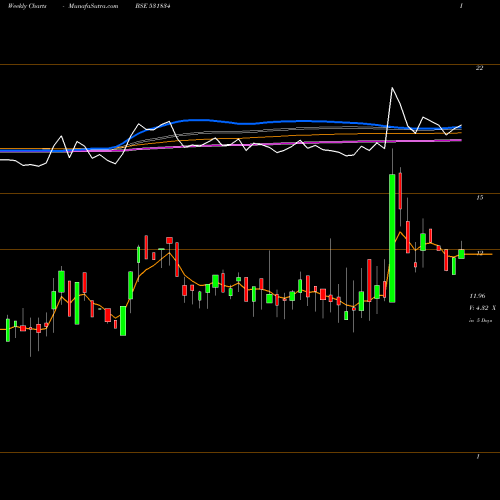Screen dimensions: 500x500
Task: Click the "MunafaSutra.com" header text
Action: pyautogui.click(x=93, y=6)
